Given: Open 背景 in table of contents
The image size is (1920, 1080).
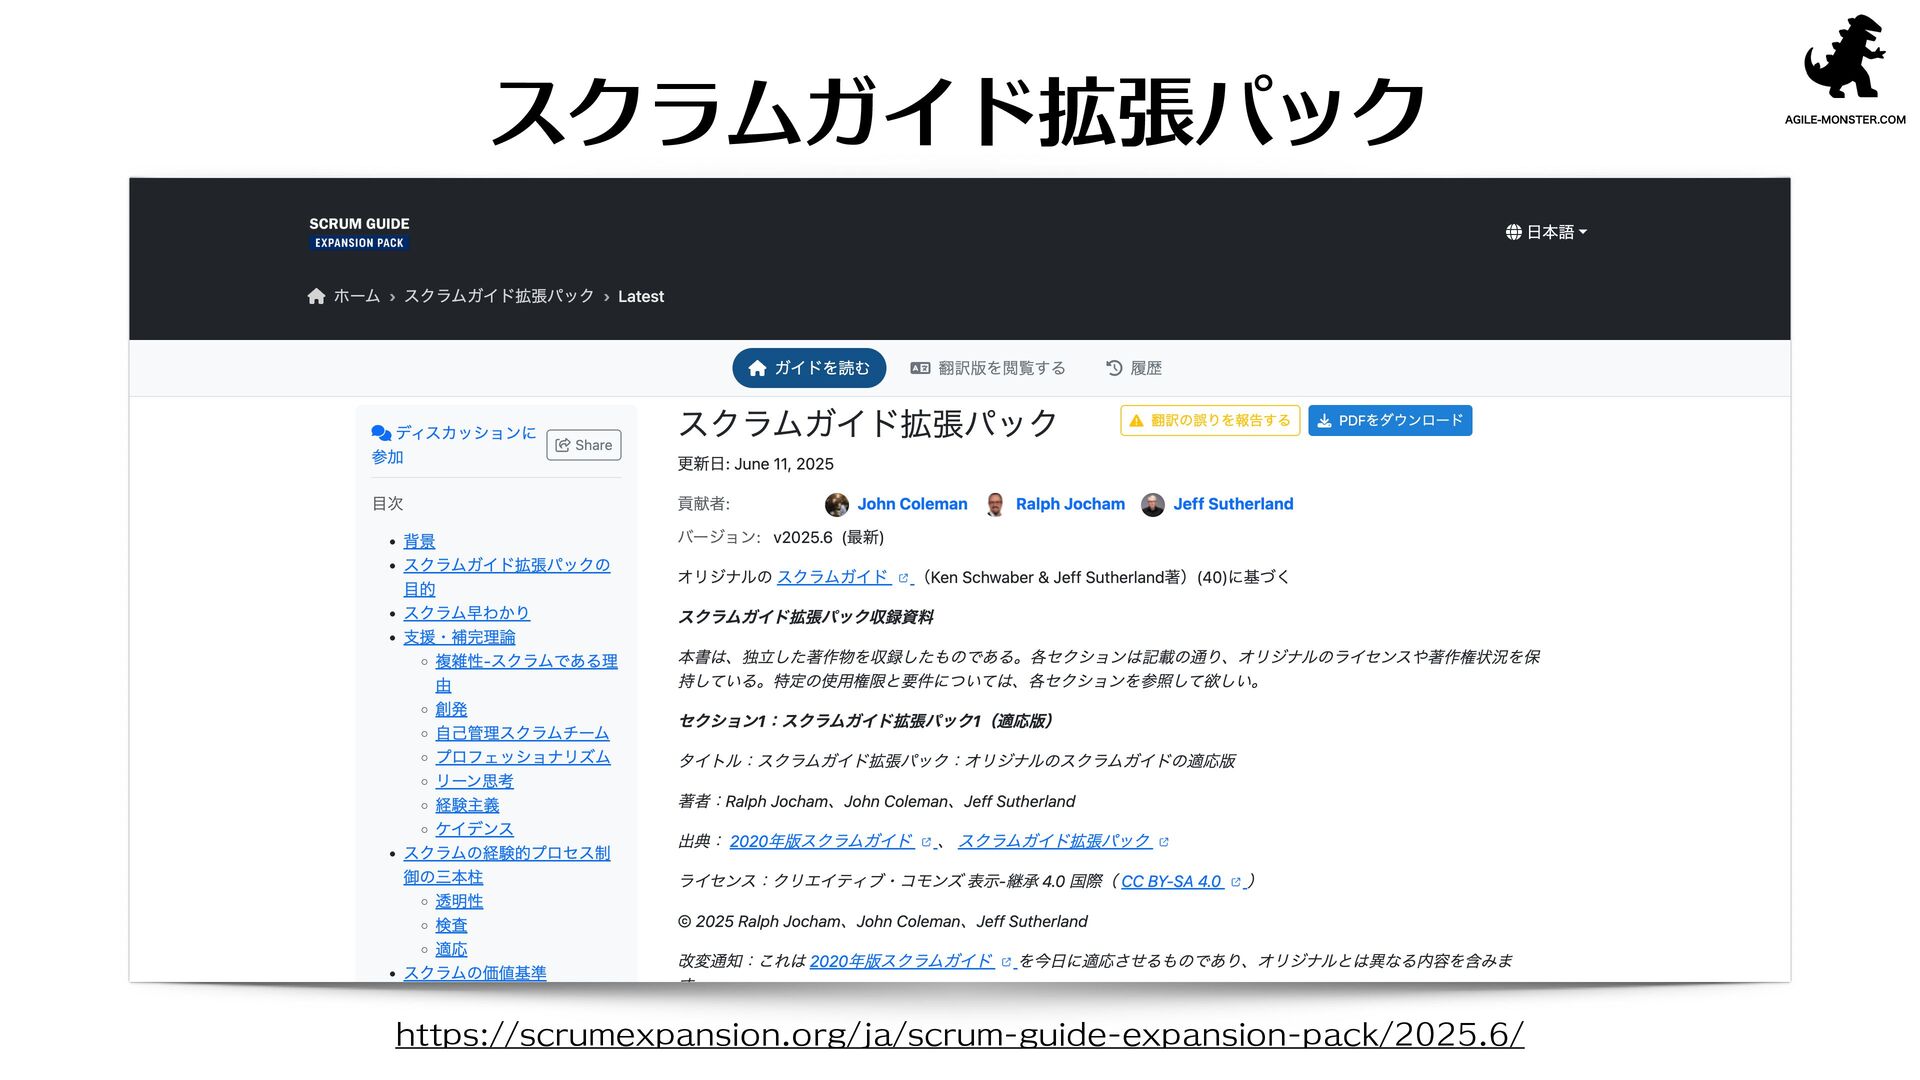Looking at the screenshot, I should [419, 541].
